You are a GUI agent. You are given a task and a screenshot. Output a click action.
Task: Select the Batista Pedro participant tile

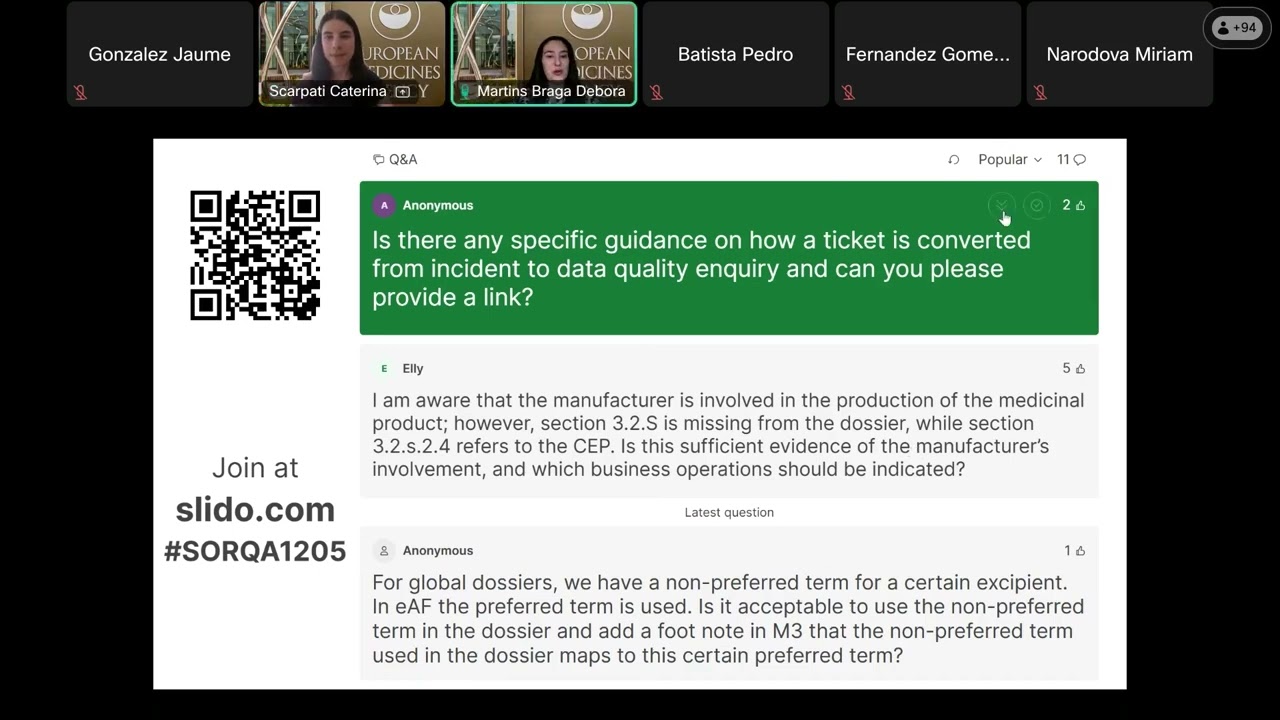tap(736, 54)
